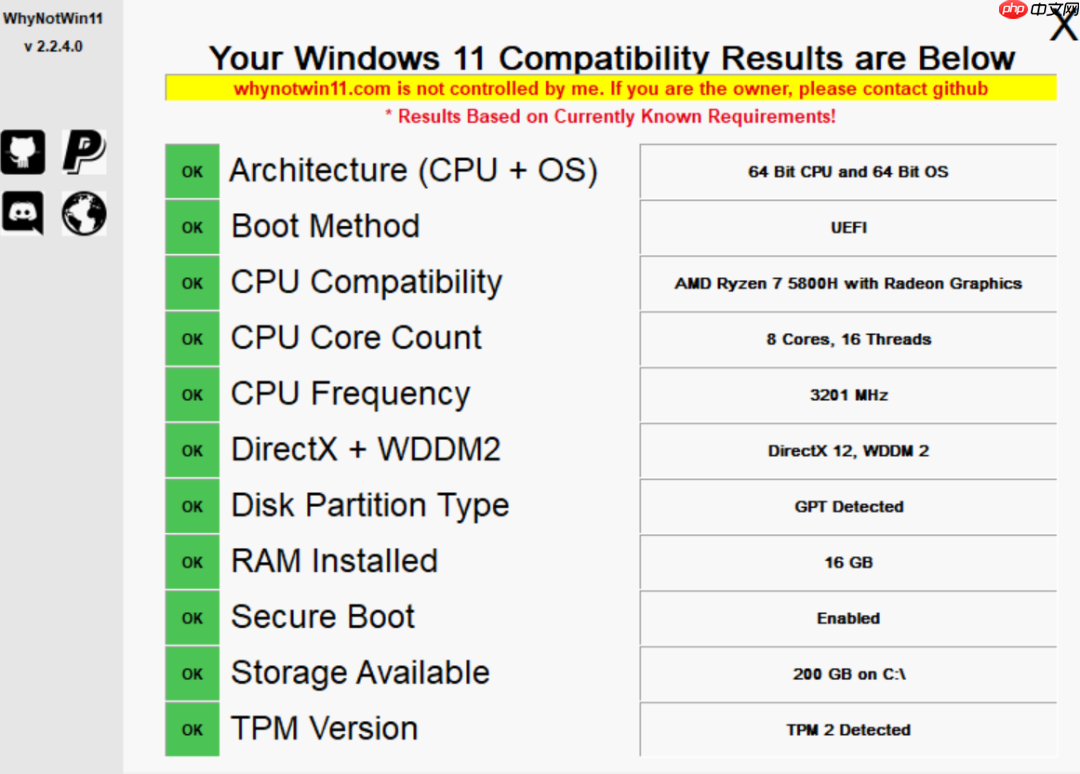The width and height of the screenshot is (1080, 774).
Task: Click the PayPal donation icon
Action: tap(83, 151)
